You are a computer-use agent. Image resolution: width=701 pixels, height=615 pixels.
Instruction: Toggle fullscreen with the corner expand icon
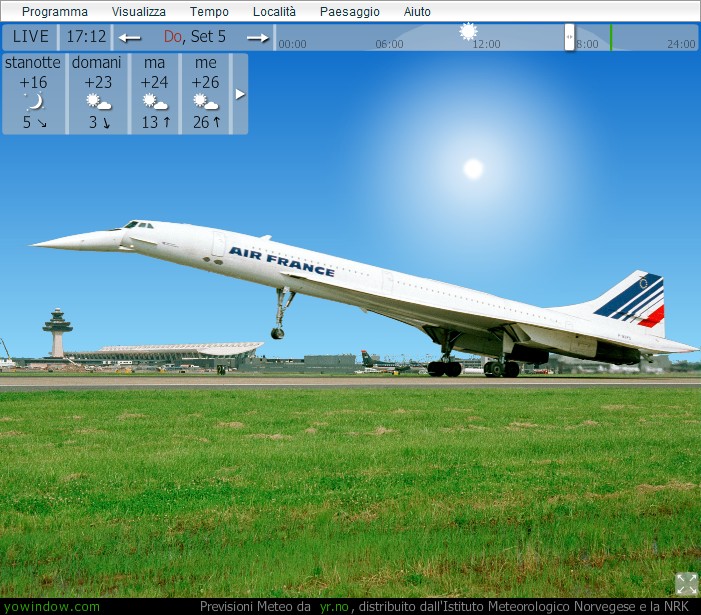pyautogui.click(x=686, y=584)
